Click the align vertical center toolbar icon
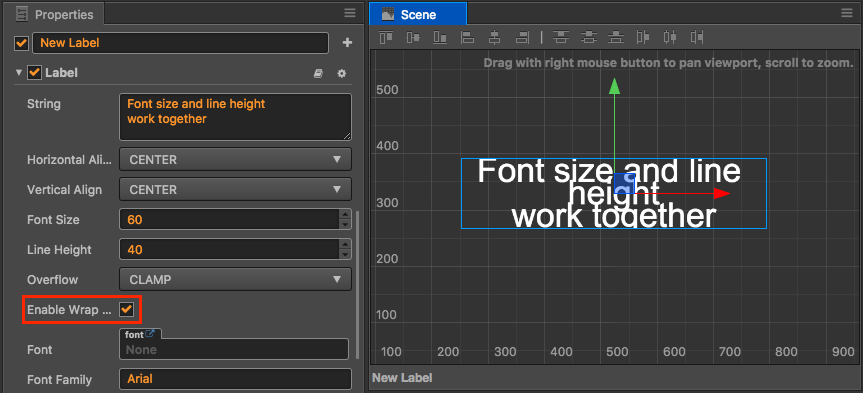This screenshot has width=863, height=393. coord(413,37)
